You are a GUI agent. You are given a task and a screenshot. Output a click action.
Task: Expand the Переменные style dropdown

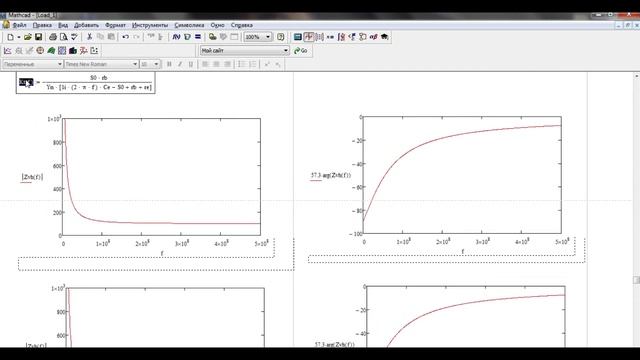point(60,64)
